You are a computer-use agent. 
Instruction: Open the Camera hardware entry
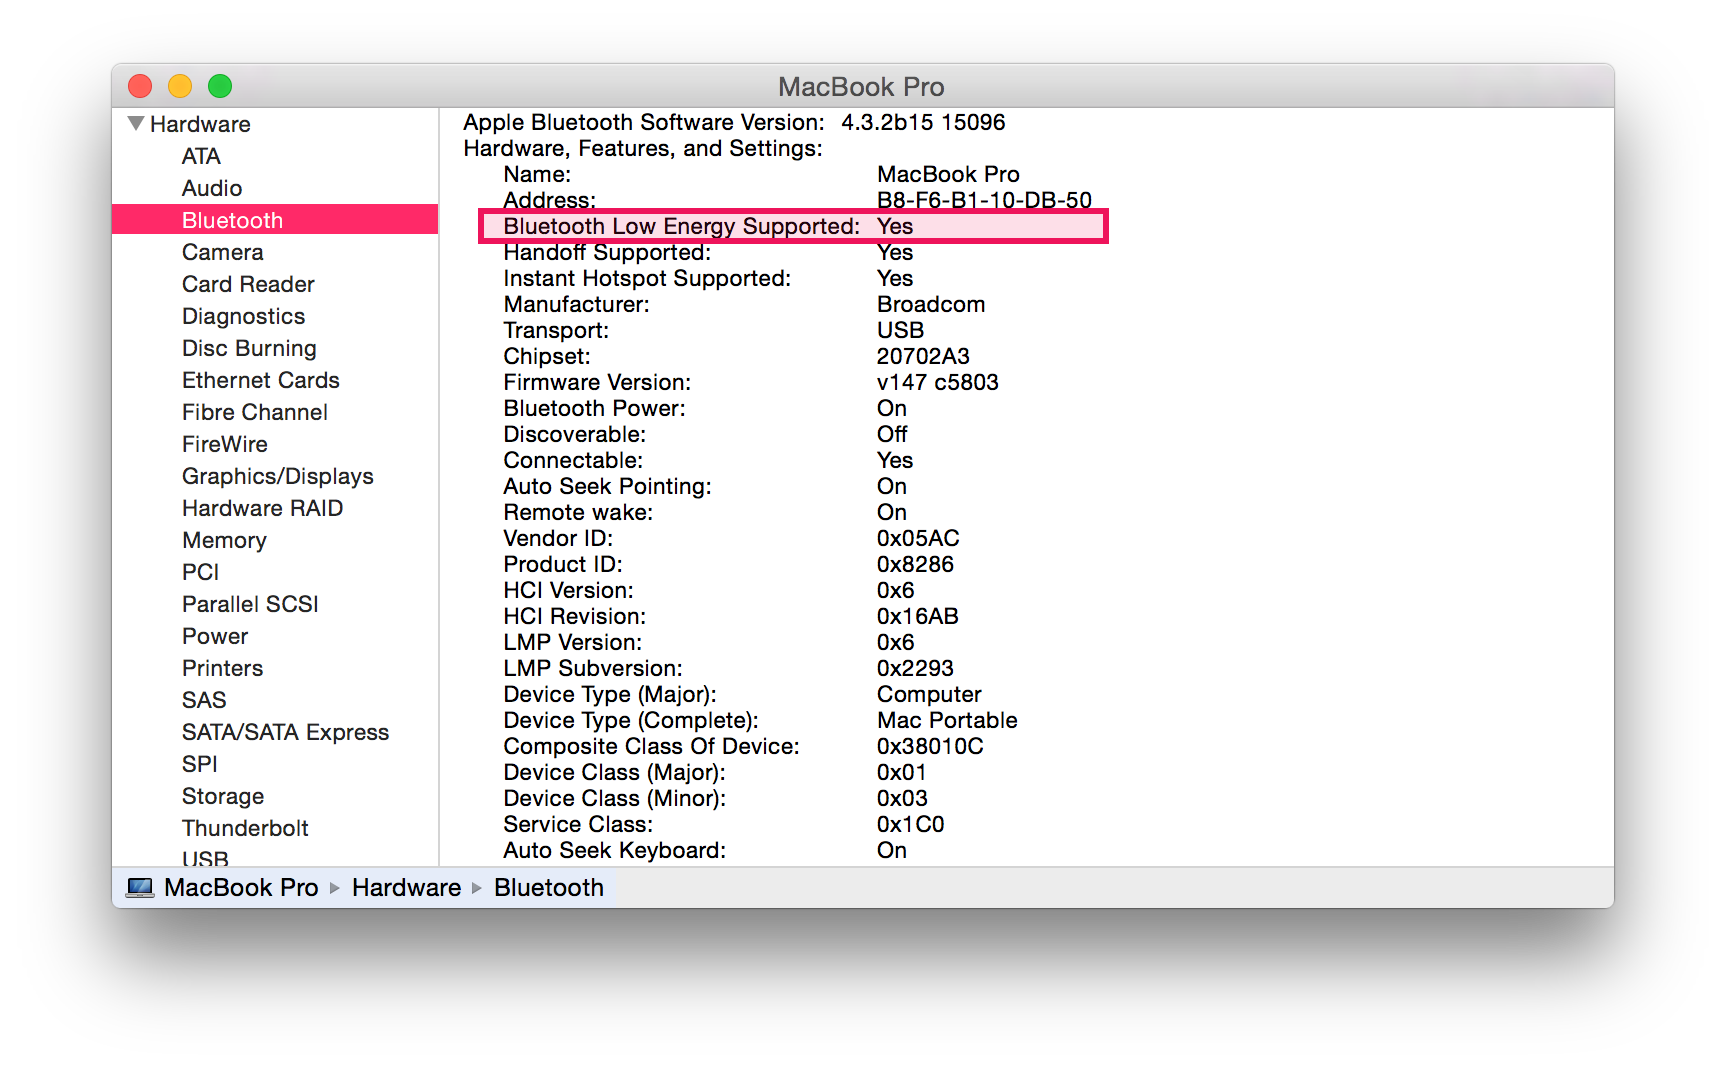pos(222,252)
